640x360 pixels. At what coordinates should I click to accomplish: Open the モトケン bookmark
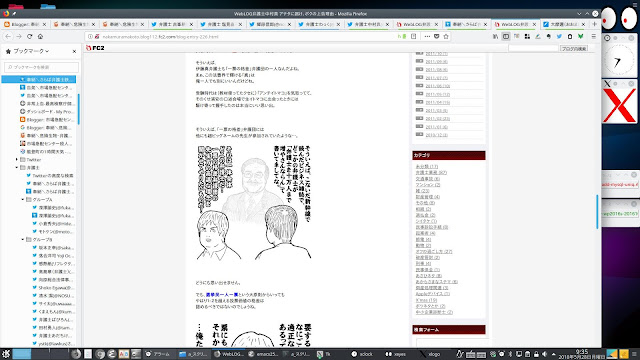(x=53, y=231)
